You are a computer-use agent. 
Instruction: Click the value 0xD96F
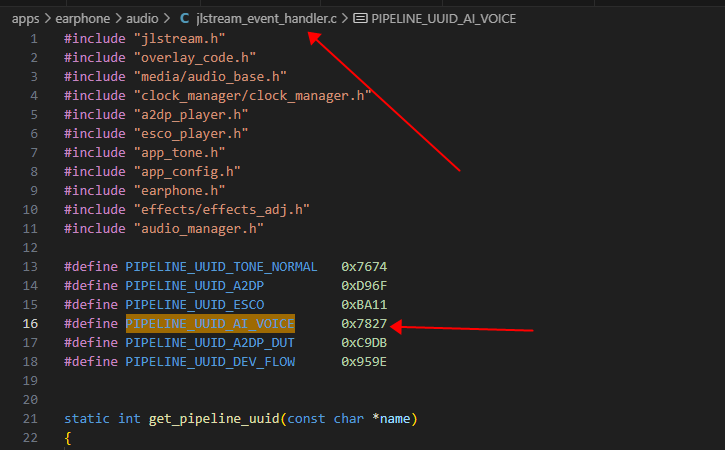tap(364, 285)
